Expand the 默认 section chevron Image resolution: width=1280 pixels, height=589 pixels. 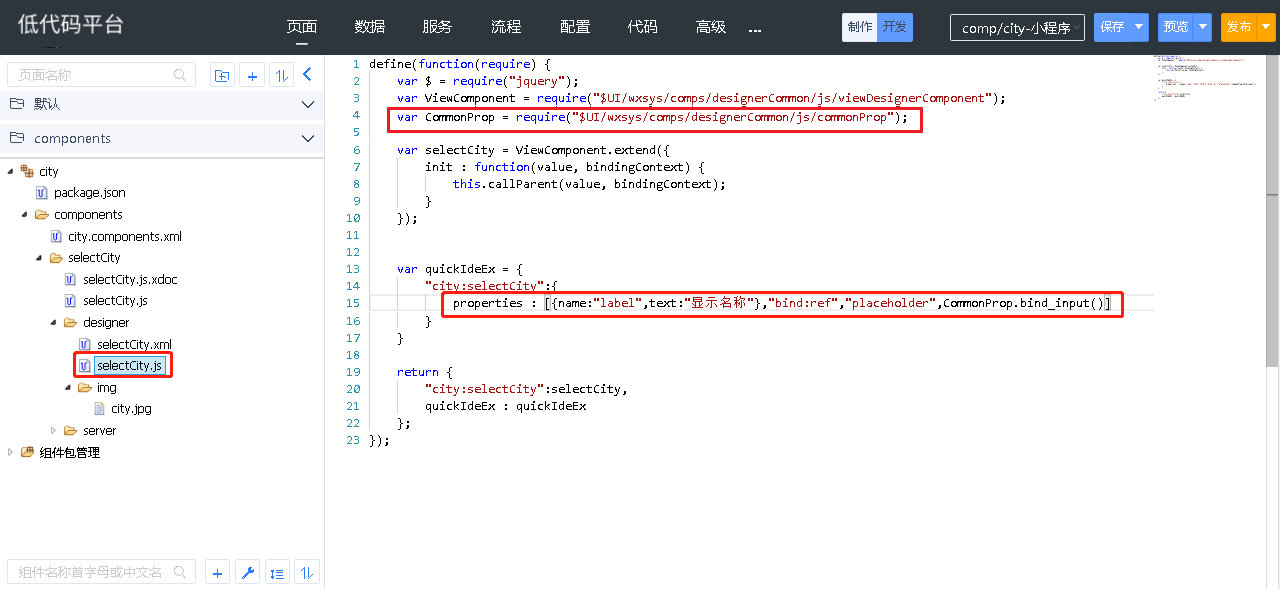click(308, 104)
